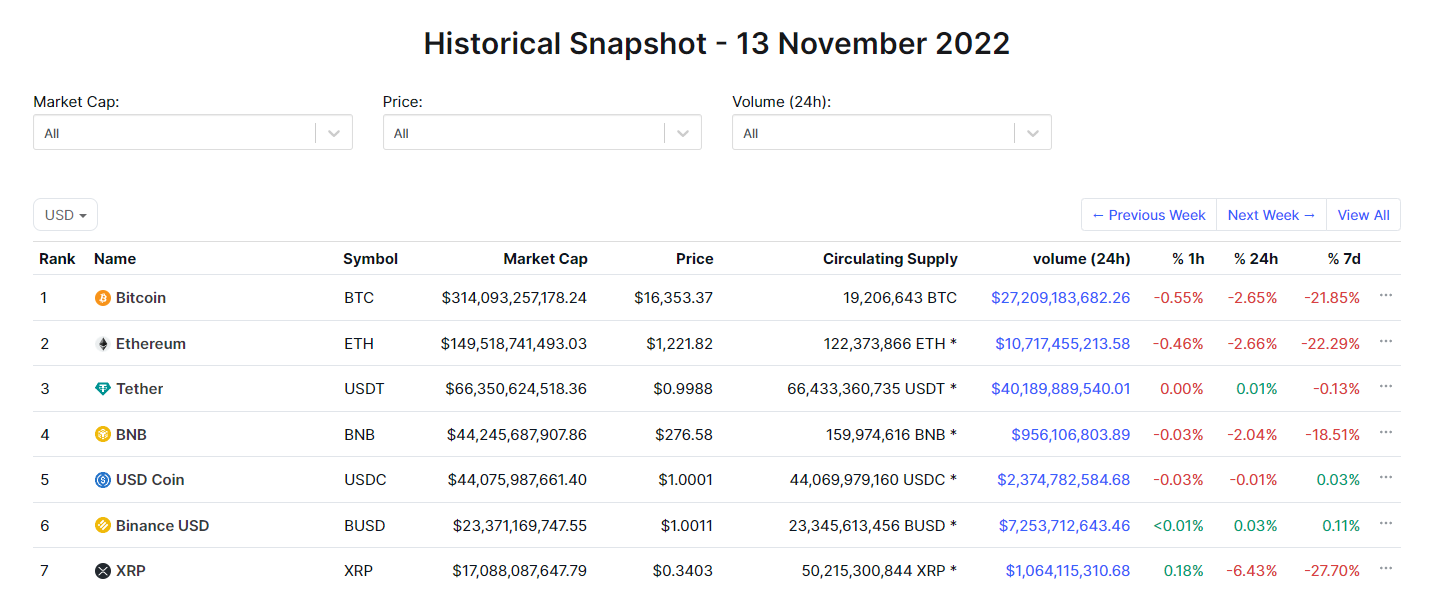Screen dimensions: 1430x592
Task: Click the Ethereum diamond logo icon
Action: coord(102,344)
